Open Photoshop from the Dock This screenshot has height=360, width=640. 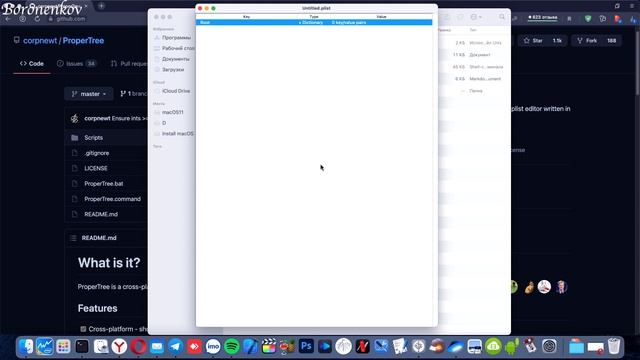[x=306, y=347]
